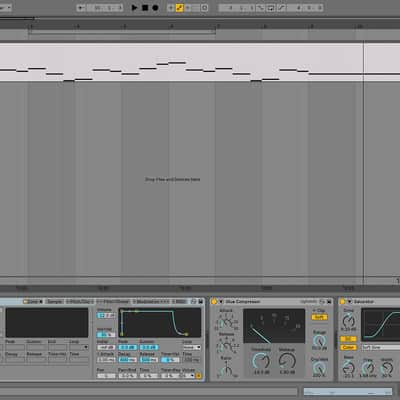Fold Saturator device with title triangle

click(350, 302)
